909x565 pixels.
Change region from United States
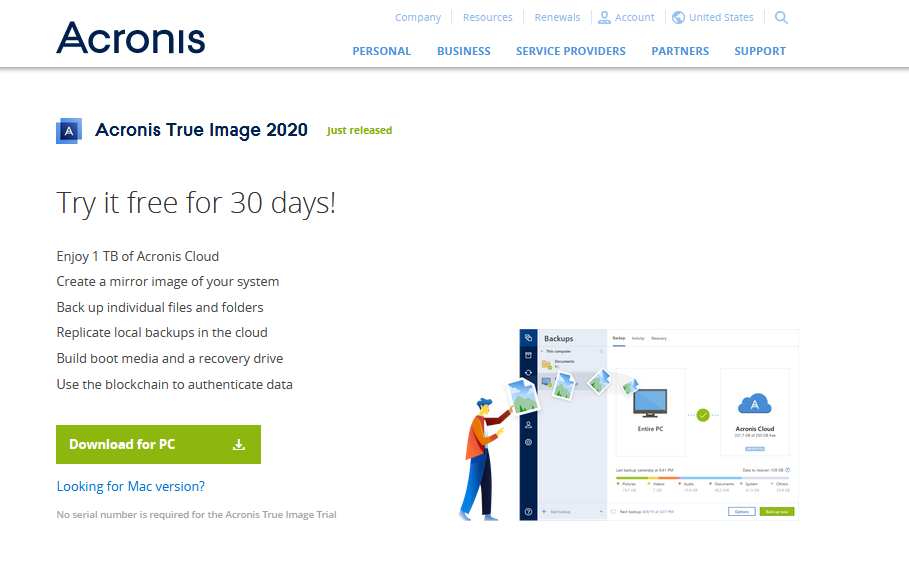point(721,17)
